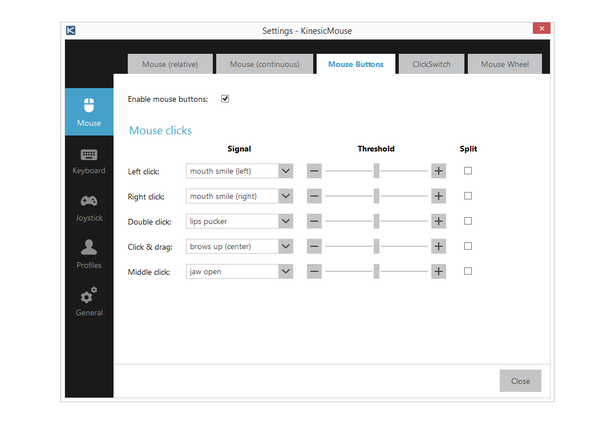This screenshot has width=615, height=424.
Task: Decrease Click & drag threshold with minus button
Action: click(314, 246)
